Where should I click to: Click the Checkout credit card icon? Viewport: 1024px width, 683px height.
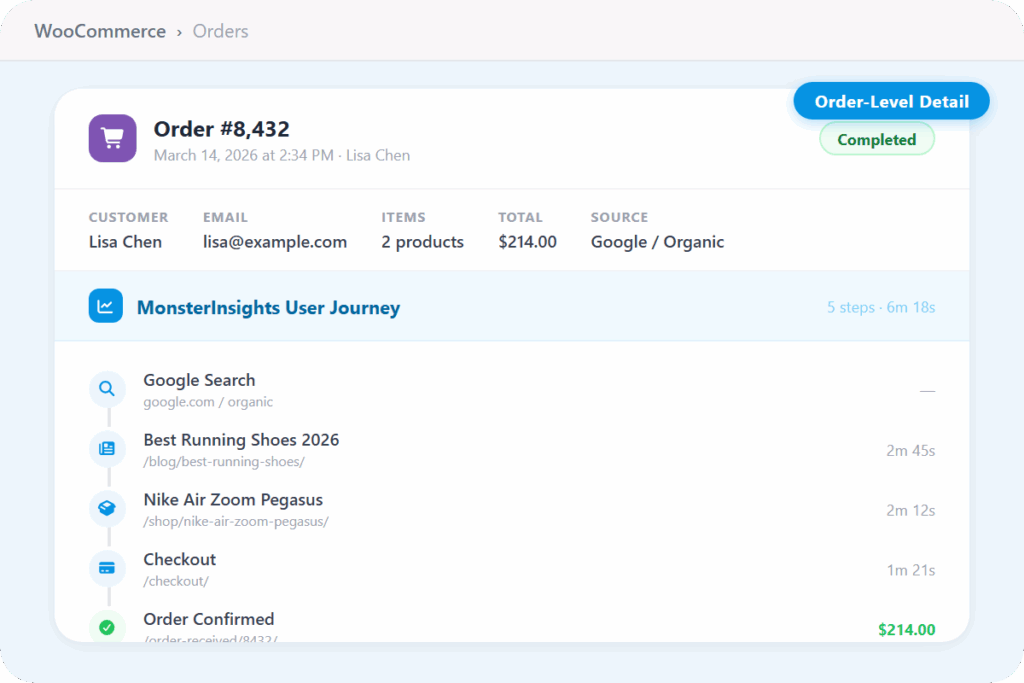(107, 568)
